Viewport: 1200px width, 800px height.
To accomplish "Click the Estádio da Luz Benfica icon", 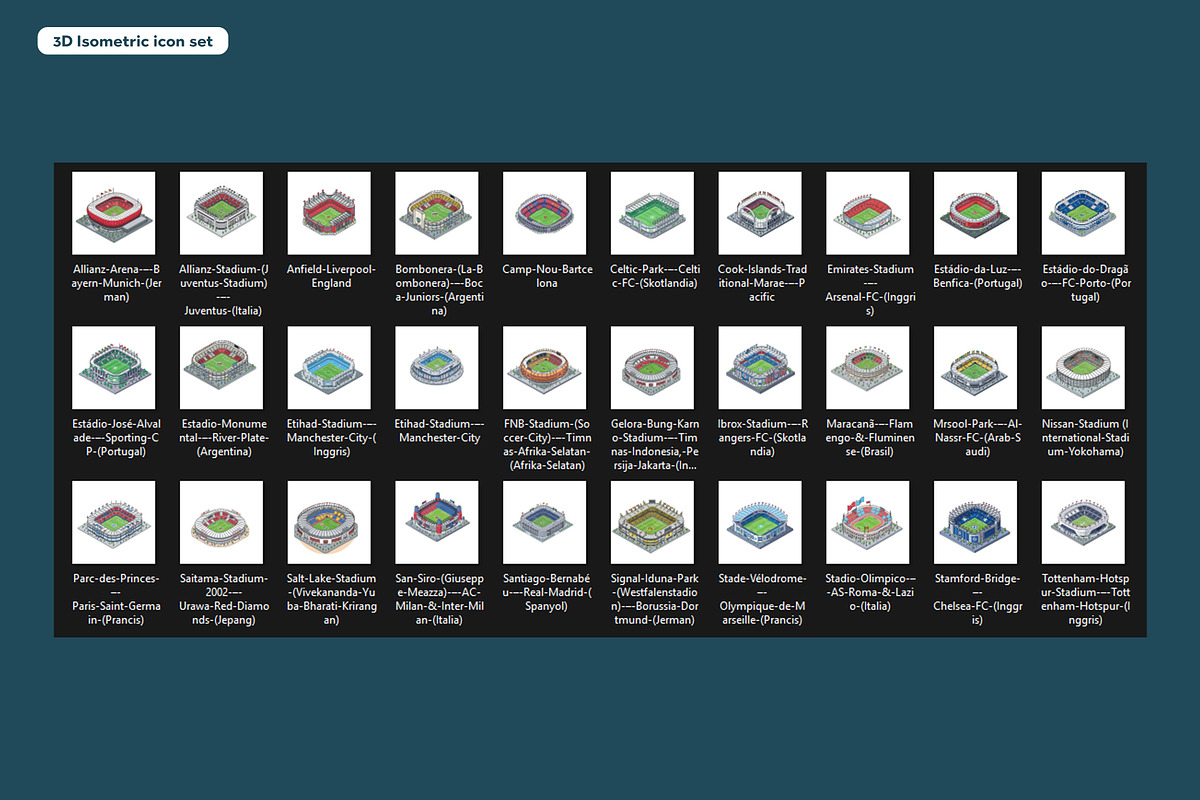I will click(x=976, y=213).
